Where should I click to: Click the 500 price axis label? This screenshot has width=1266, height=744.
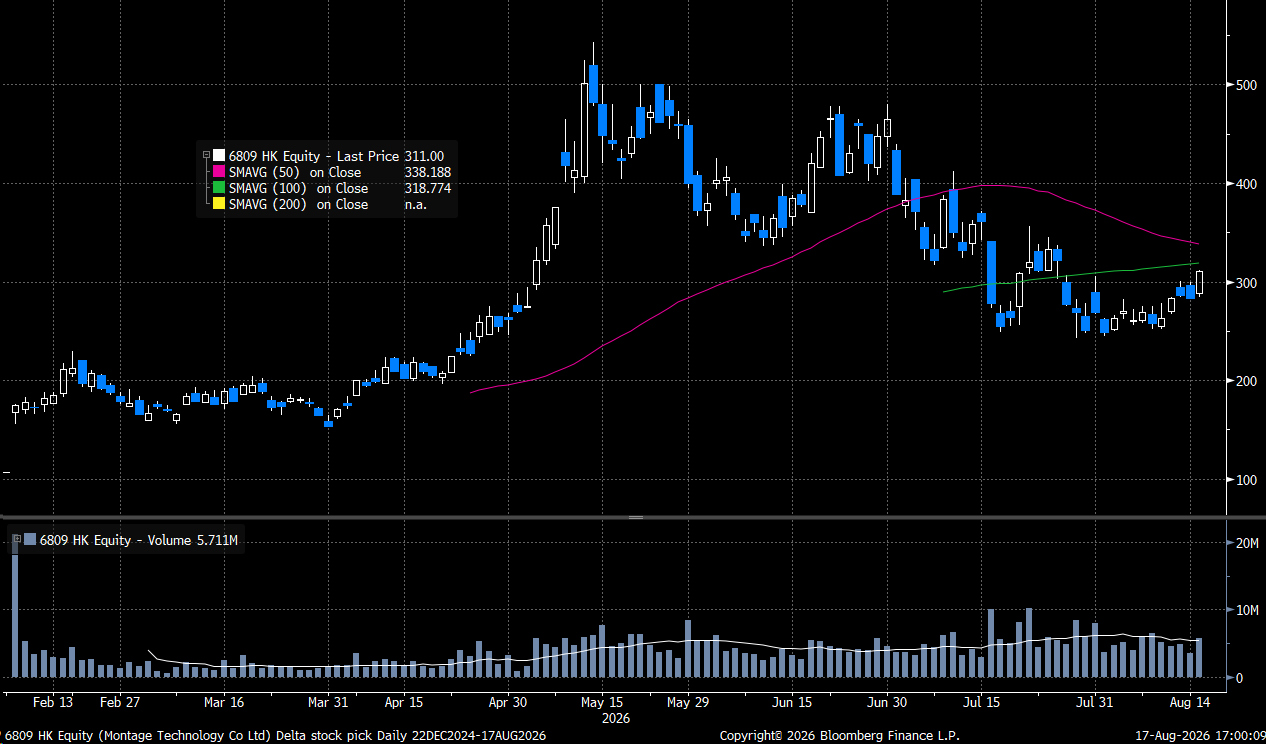tap(1245, 85)
